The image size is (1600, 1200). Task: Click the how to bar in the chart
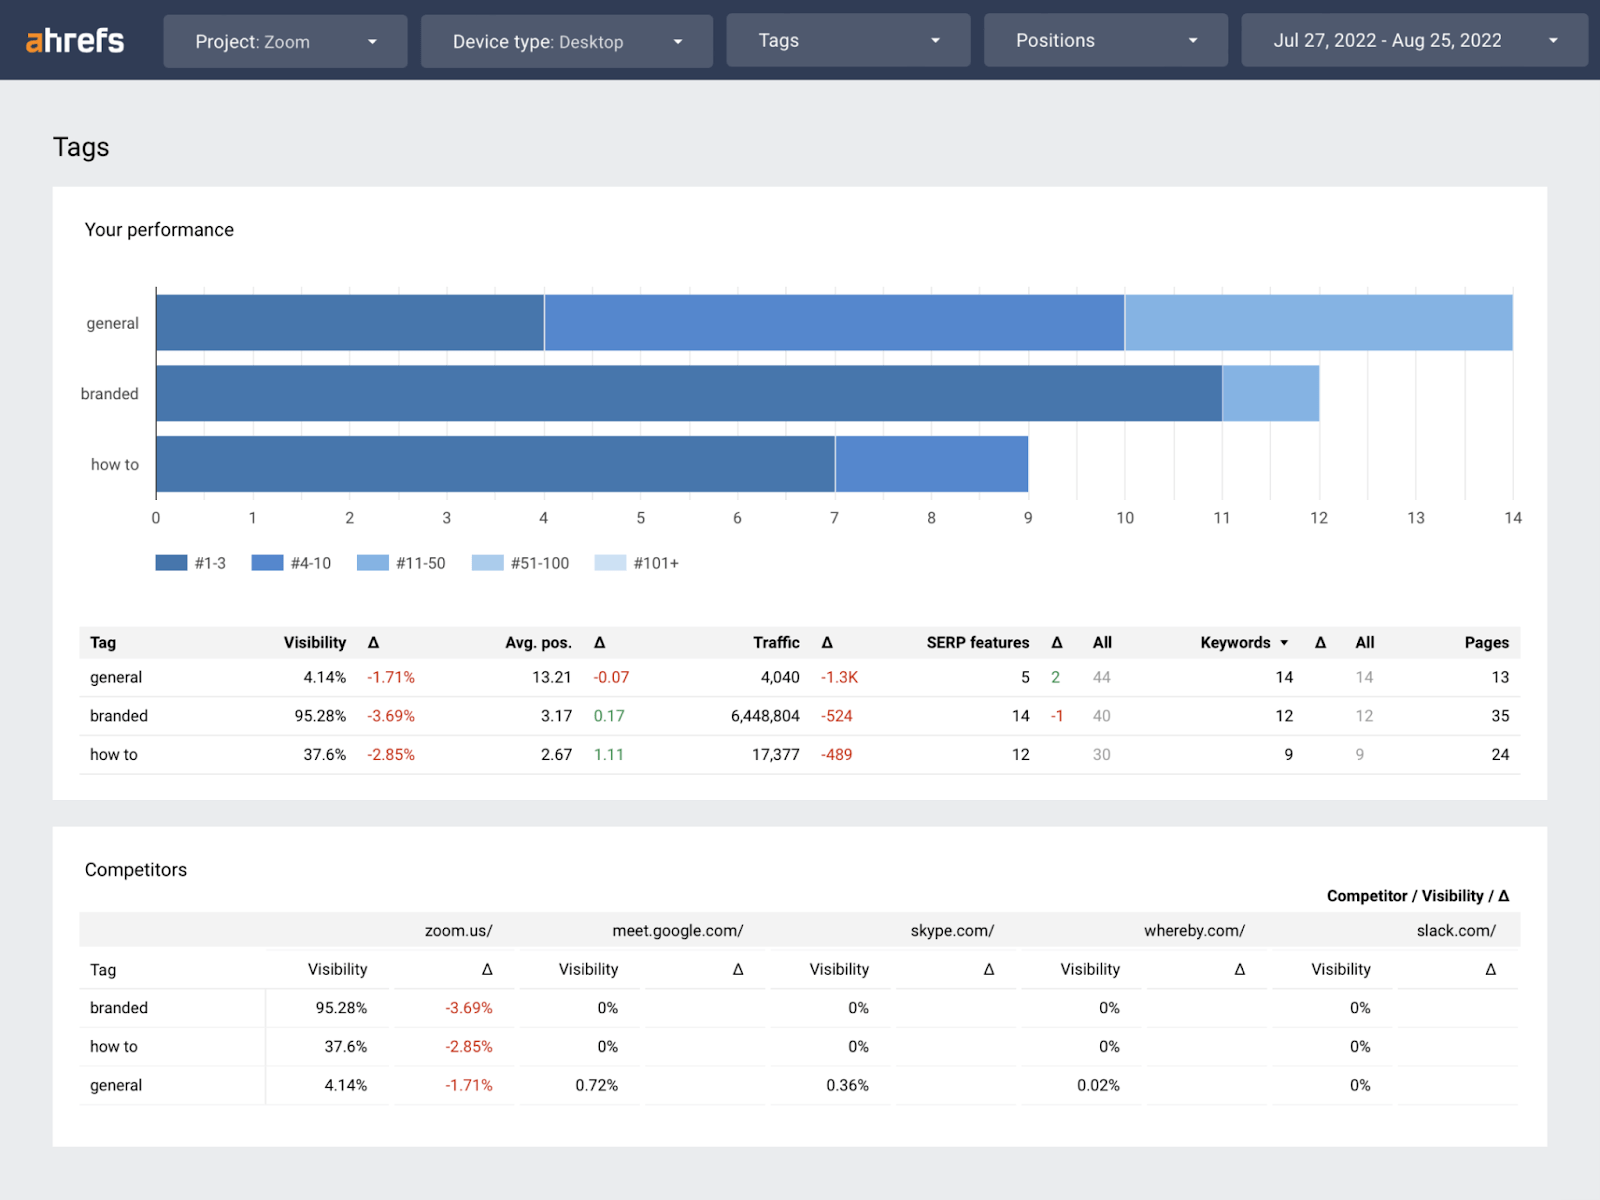[500, 464]
